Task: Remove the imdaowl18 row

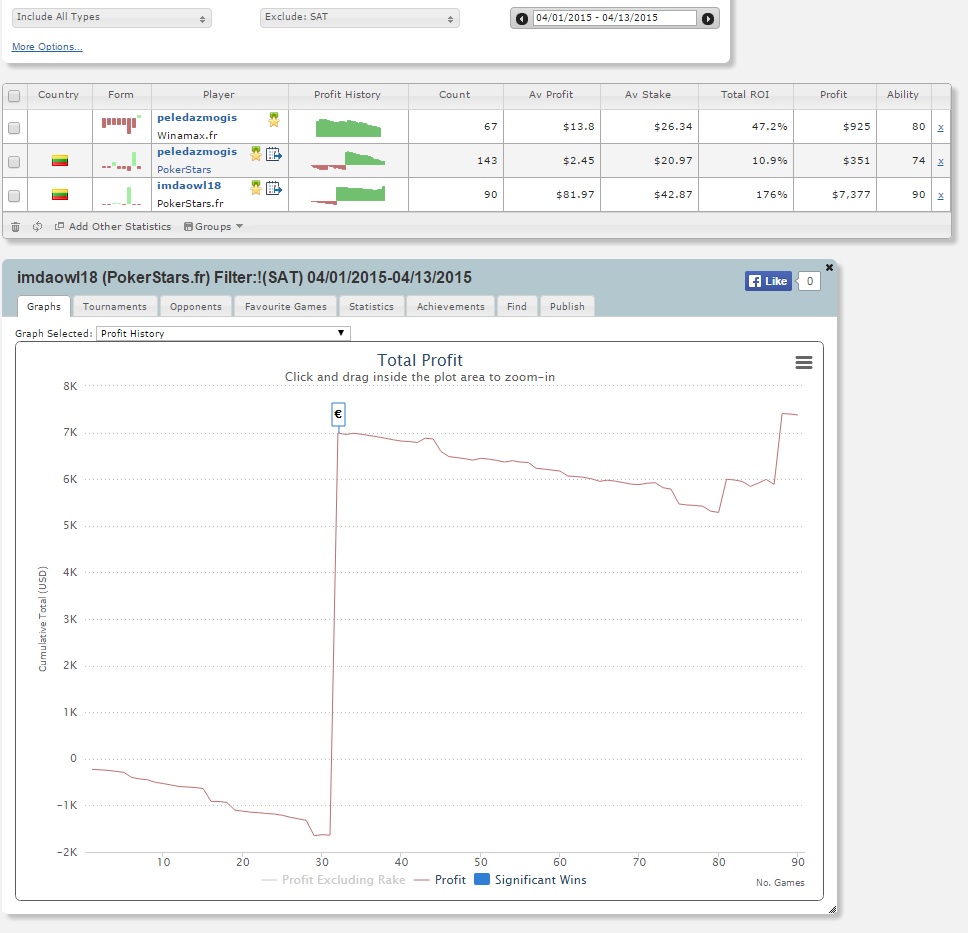Action: (940, 195)
